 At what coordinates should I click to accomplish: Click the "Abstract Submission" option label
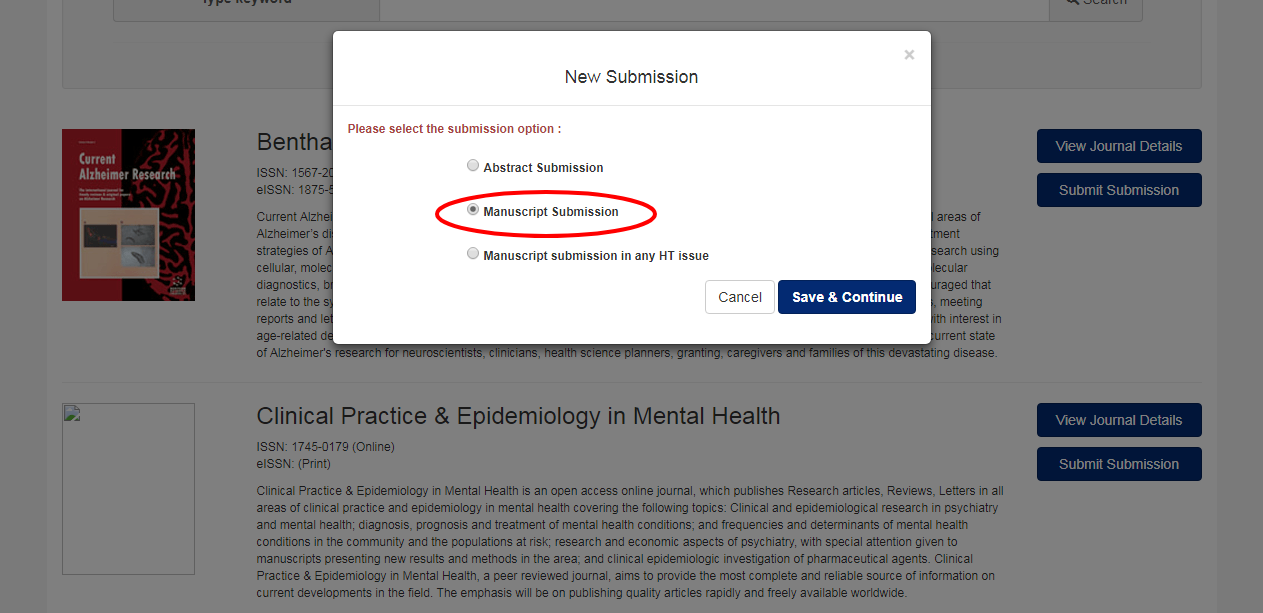pos(543,168)
